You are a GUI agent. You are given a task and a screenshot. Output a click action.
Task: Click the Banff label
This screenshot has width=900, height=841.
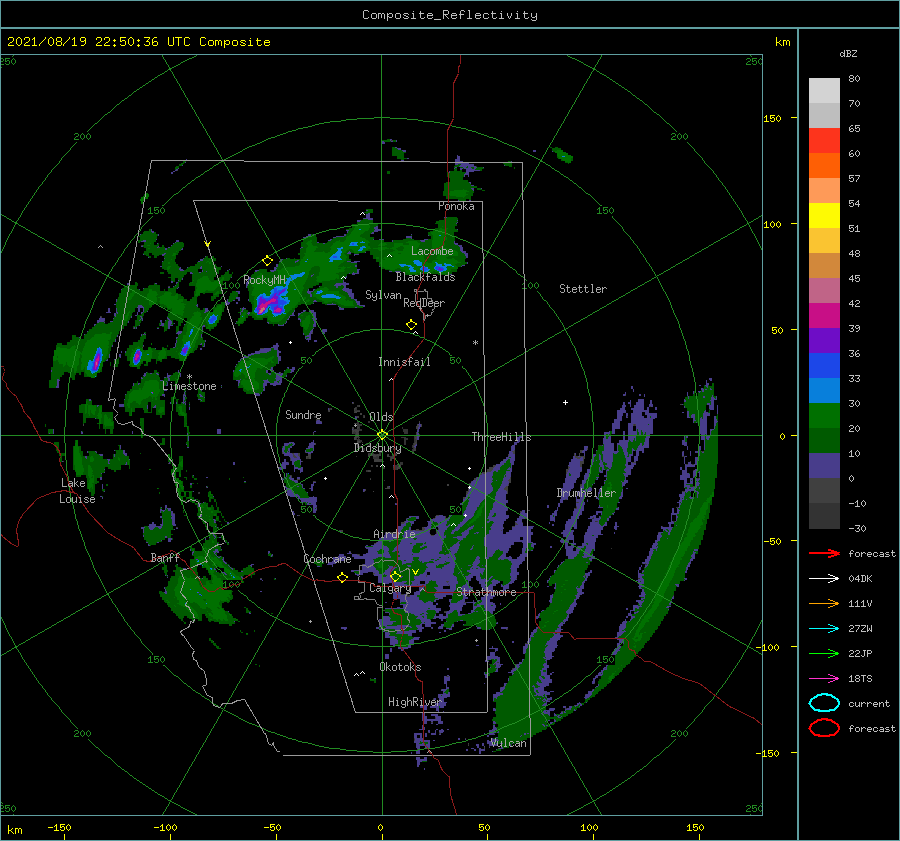[x=165, y=557]
